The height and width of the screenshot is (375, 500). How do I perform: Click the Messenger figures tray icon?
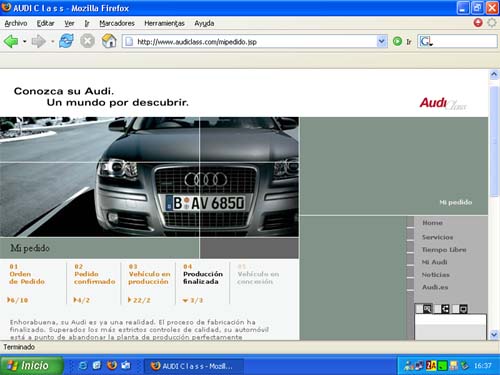pos(408,366)
